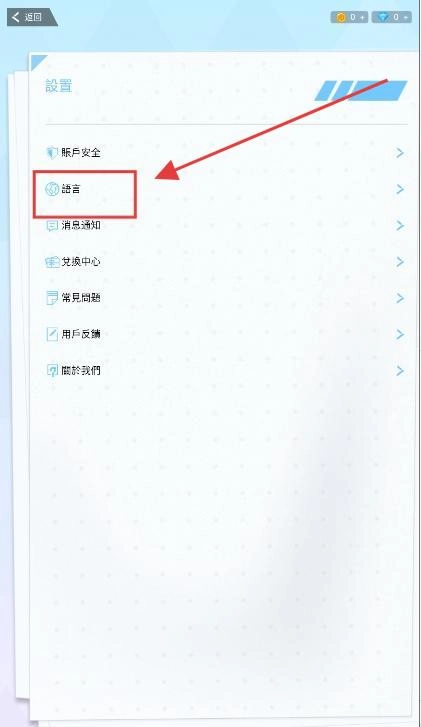The image size is (421, 727).
Task: Click the question icon beside 關於我們
Action: [x=52, y=370]
